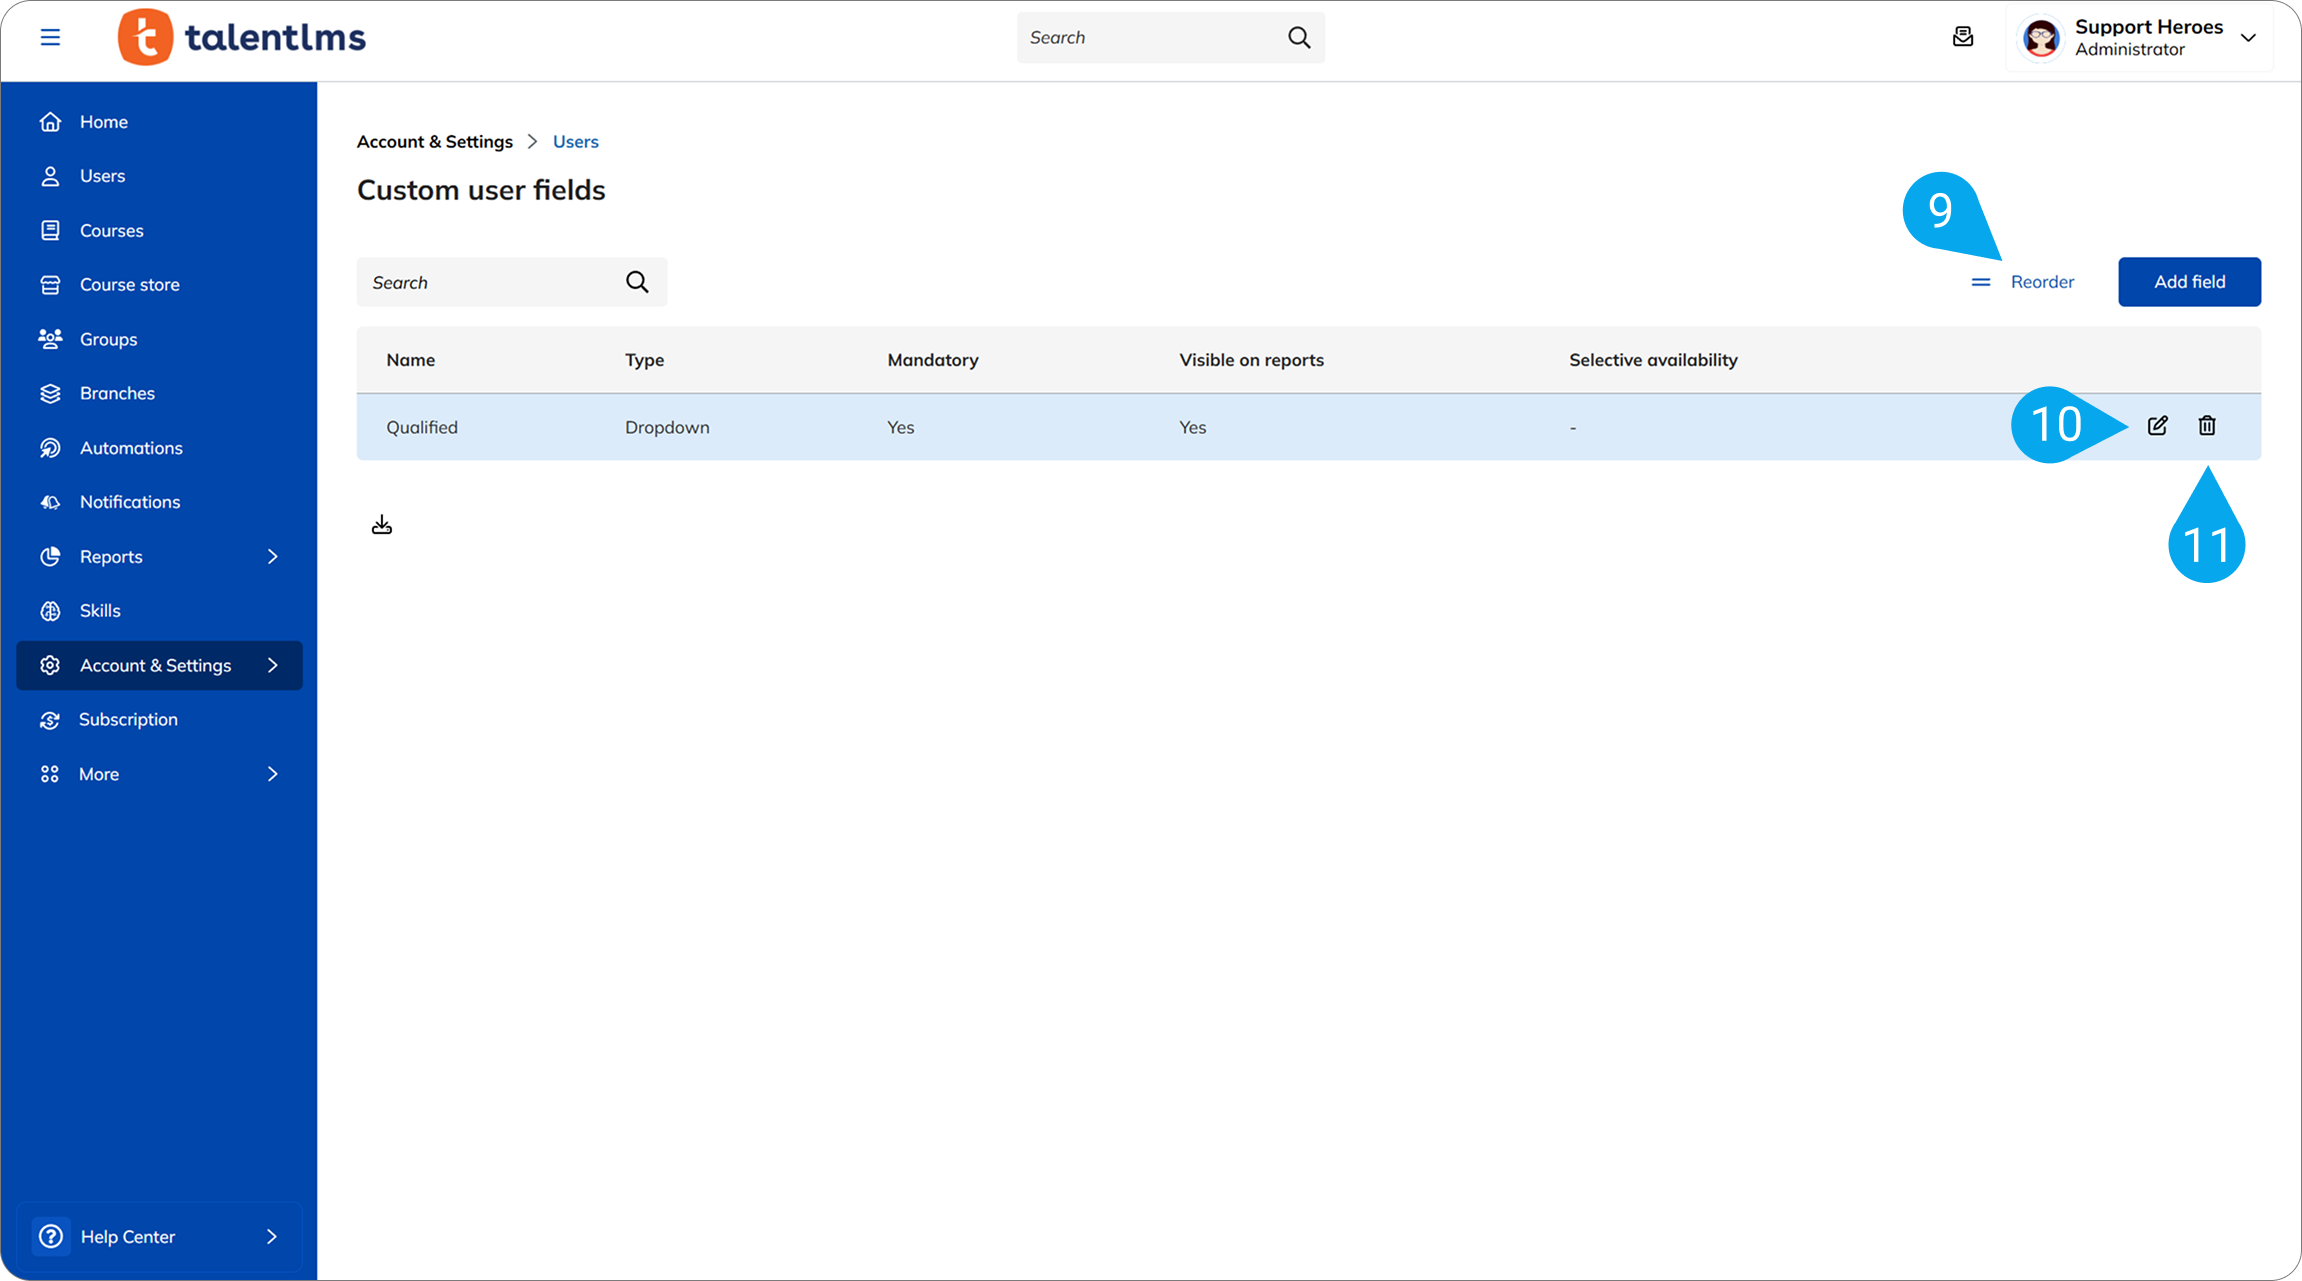Screen dimensions: 2302x1281
Task: Open the messages inbox icon in header
Action: pos(1963,37)
